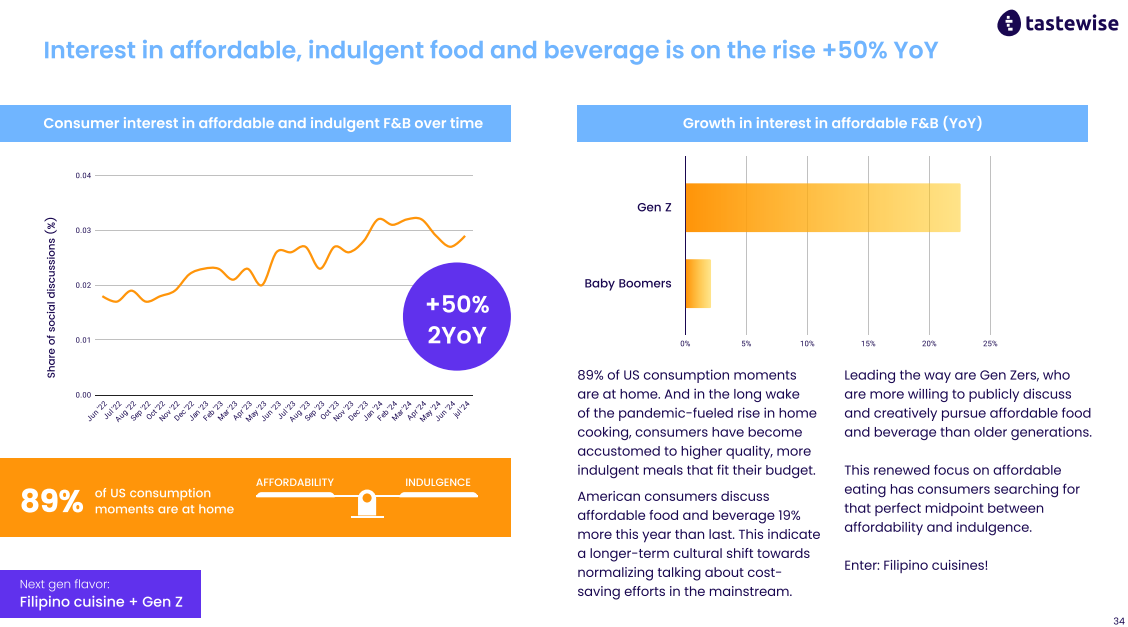Image resolution: width=1128 pixels, height=627 pixels.
Task: Select the +50% 2YoY purple circle
Action: pyautogui.click(x=457, y=317)
